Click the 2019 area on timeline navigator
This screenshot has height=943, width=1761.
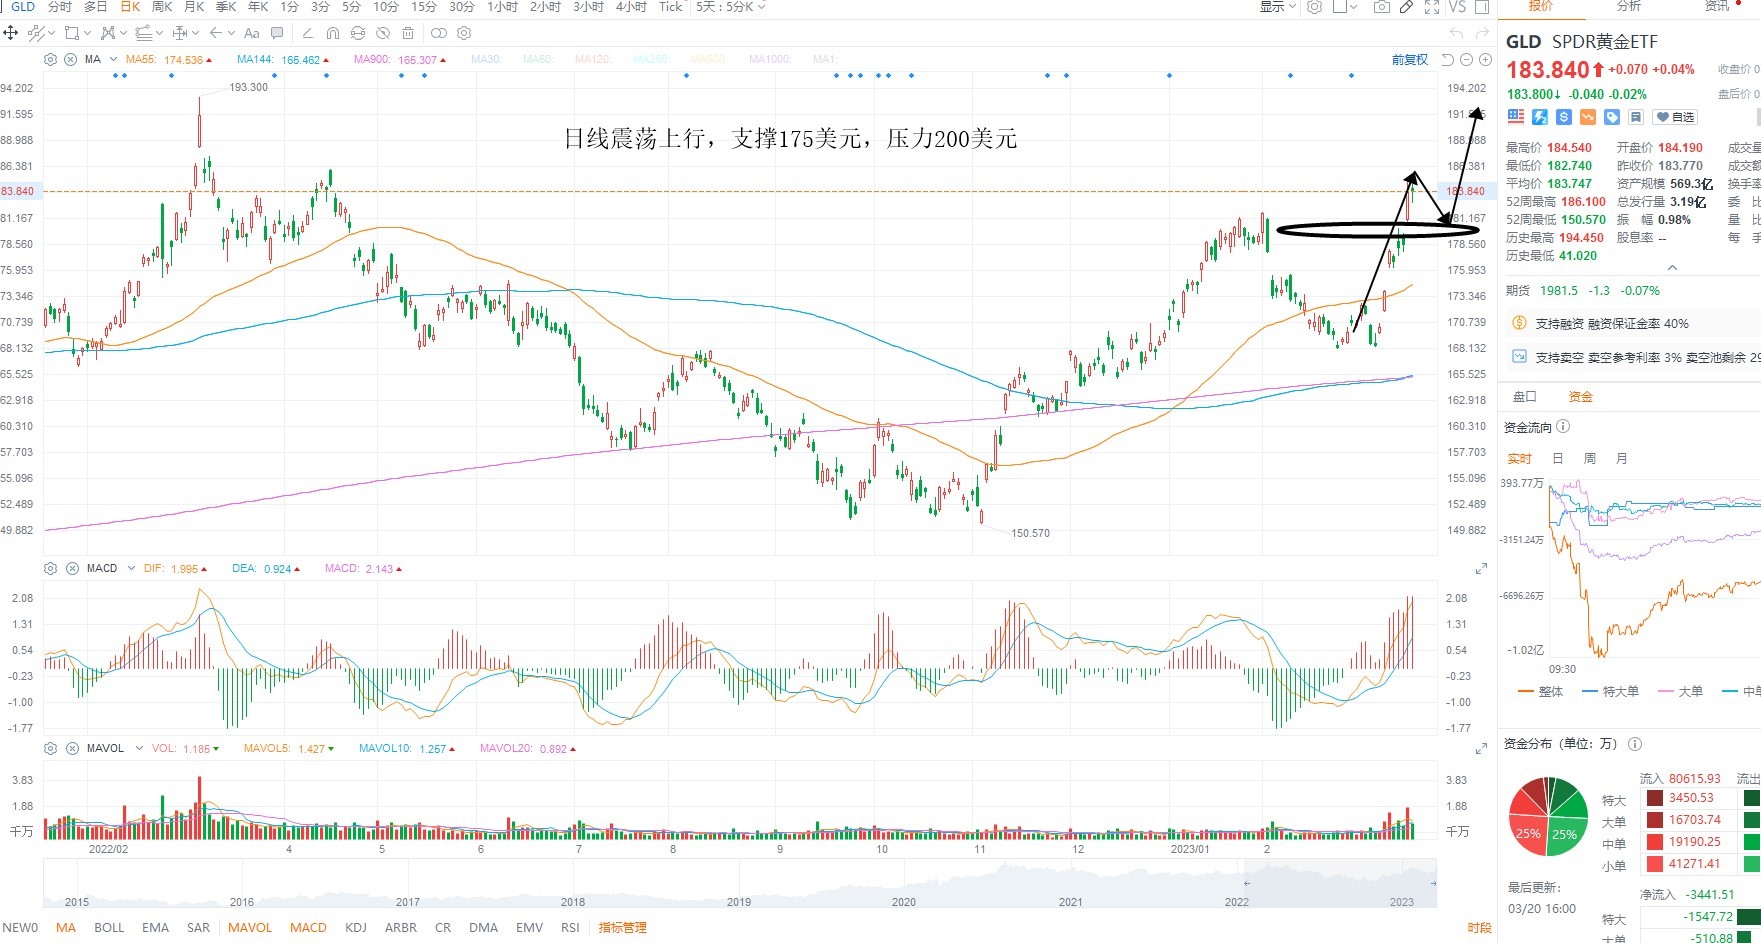click(739, 901)
